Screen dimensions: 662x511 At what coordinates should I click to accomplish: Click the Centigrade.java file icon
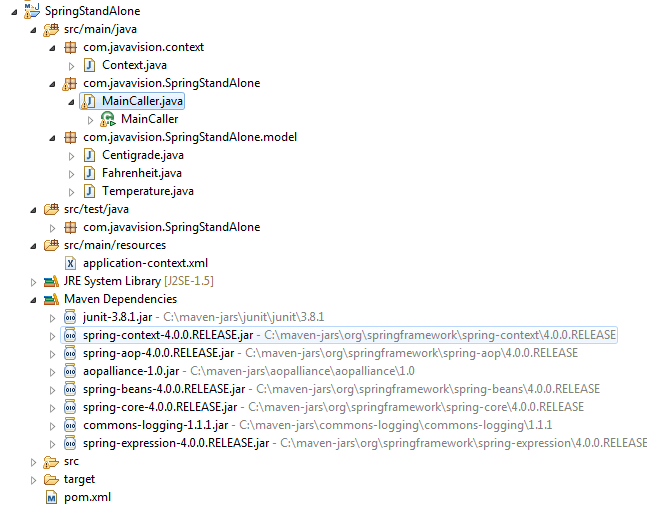89,155
